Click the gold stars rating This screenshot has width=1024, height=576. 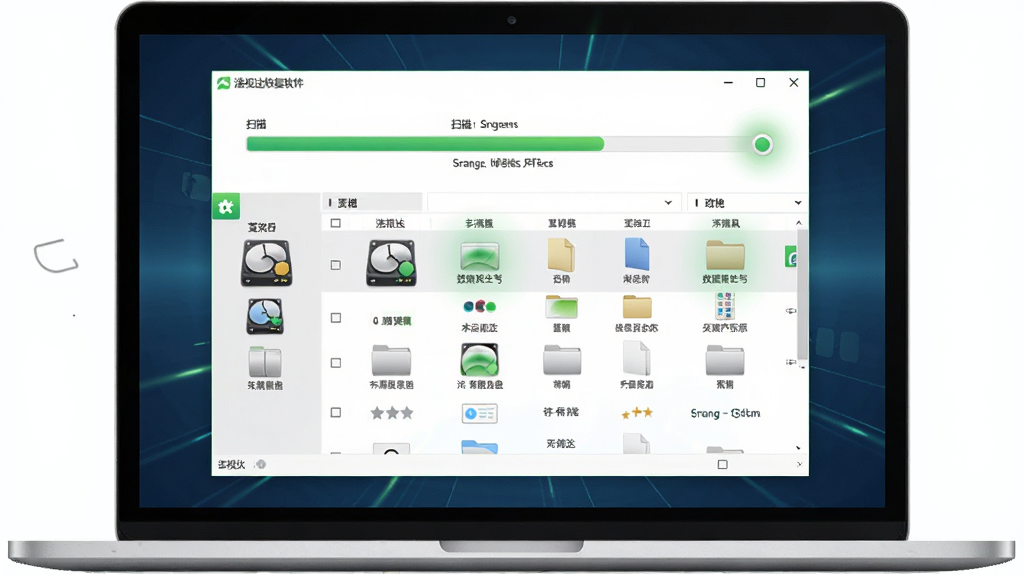(x=637, y=413)
